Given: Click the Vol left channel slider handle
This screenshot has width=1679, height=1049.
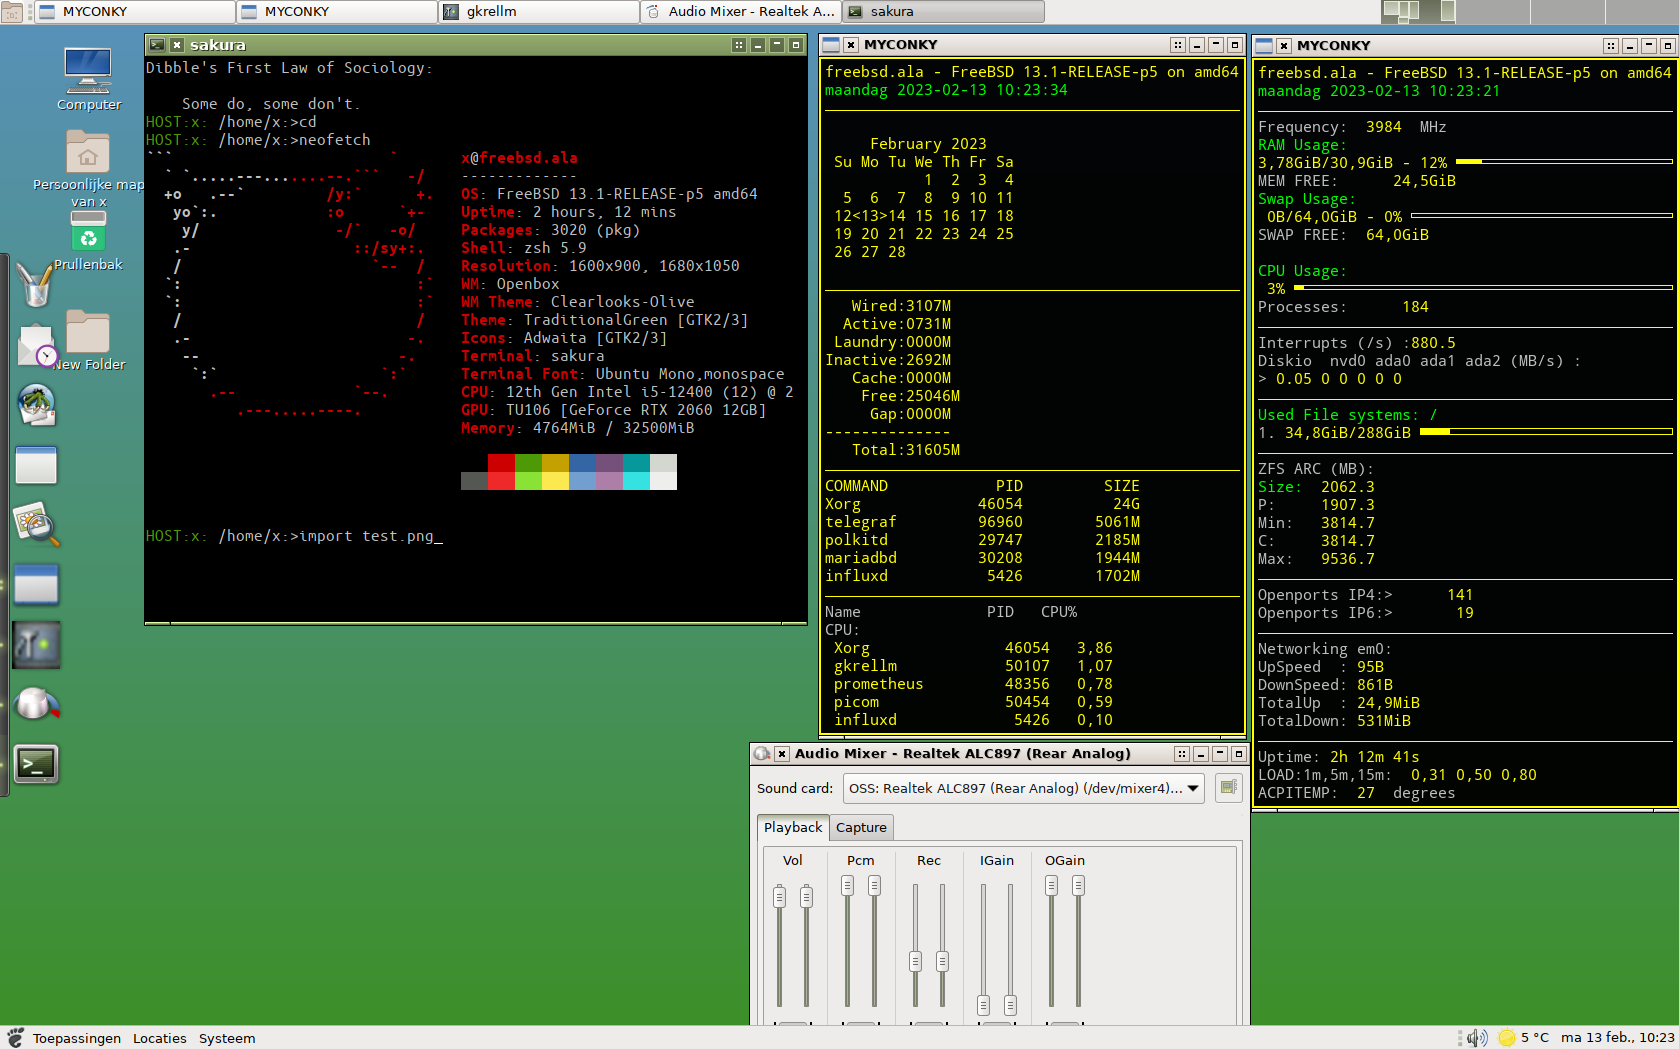Looking at the screenshot, I should 779,897.
